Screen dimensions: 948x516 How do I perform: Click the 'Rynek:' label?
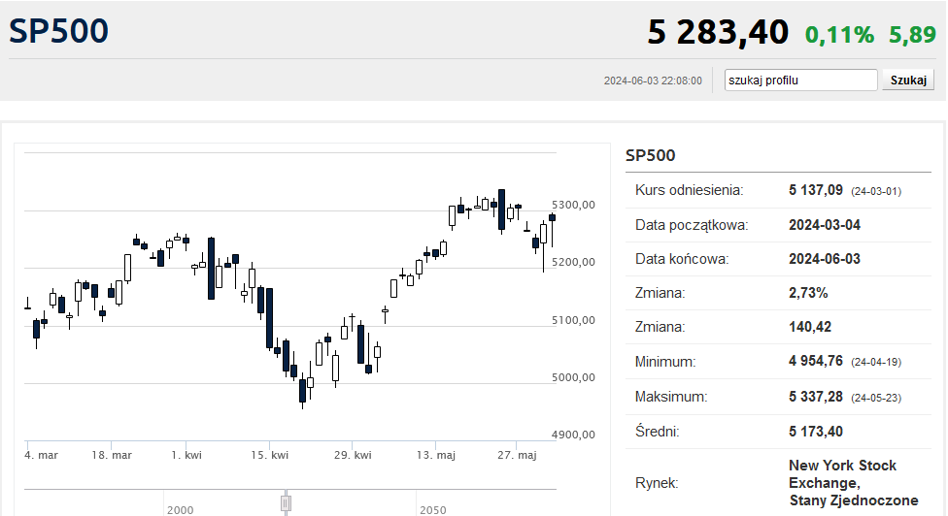tap(657, 483)
